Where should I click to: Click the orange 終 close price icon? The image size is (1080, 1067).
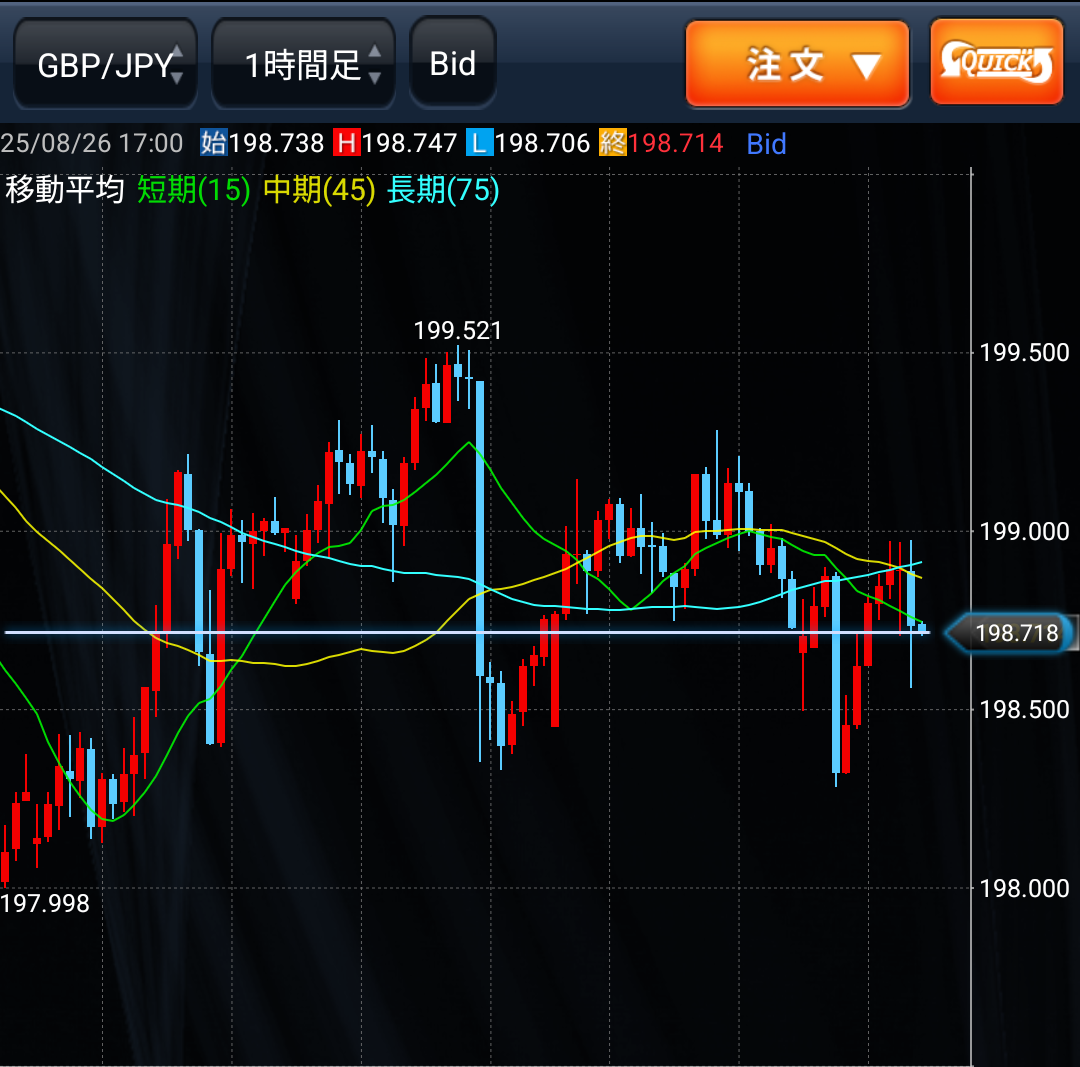click(x=612, y=144)
